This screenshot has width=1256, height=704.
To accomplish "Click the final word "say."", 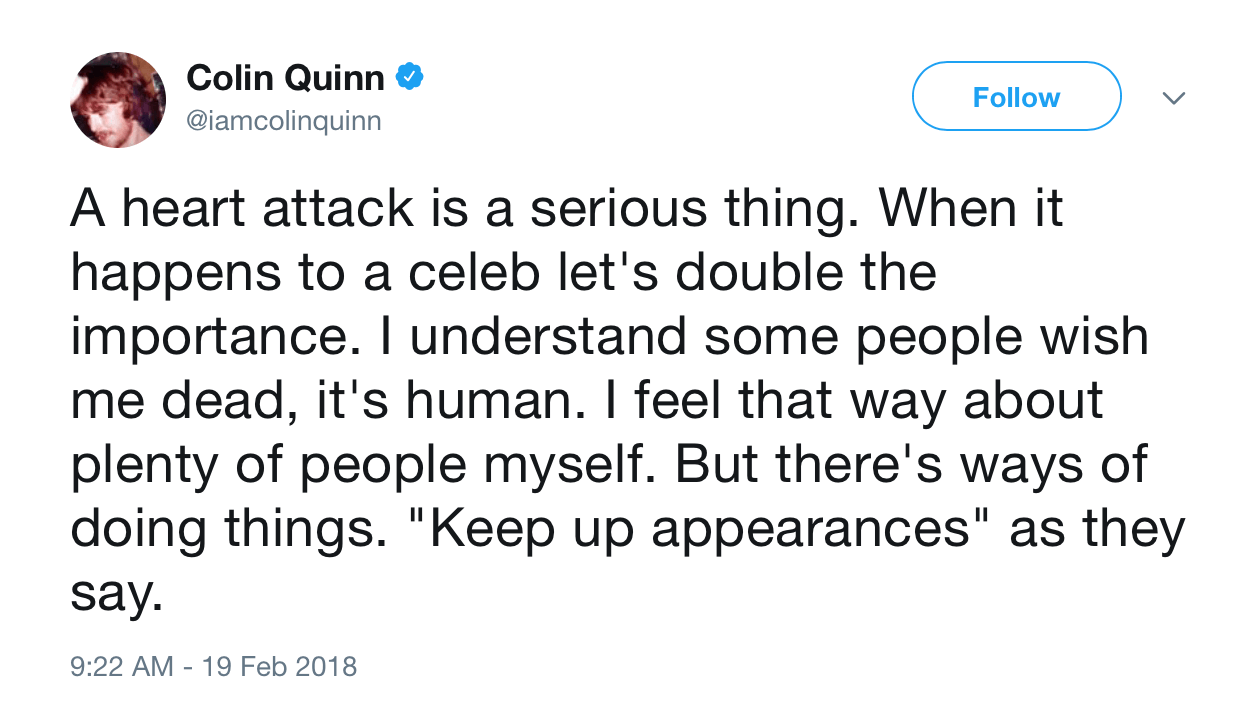I will click(115, 595).
